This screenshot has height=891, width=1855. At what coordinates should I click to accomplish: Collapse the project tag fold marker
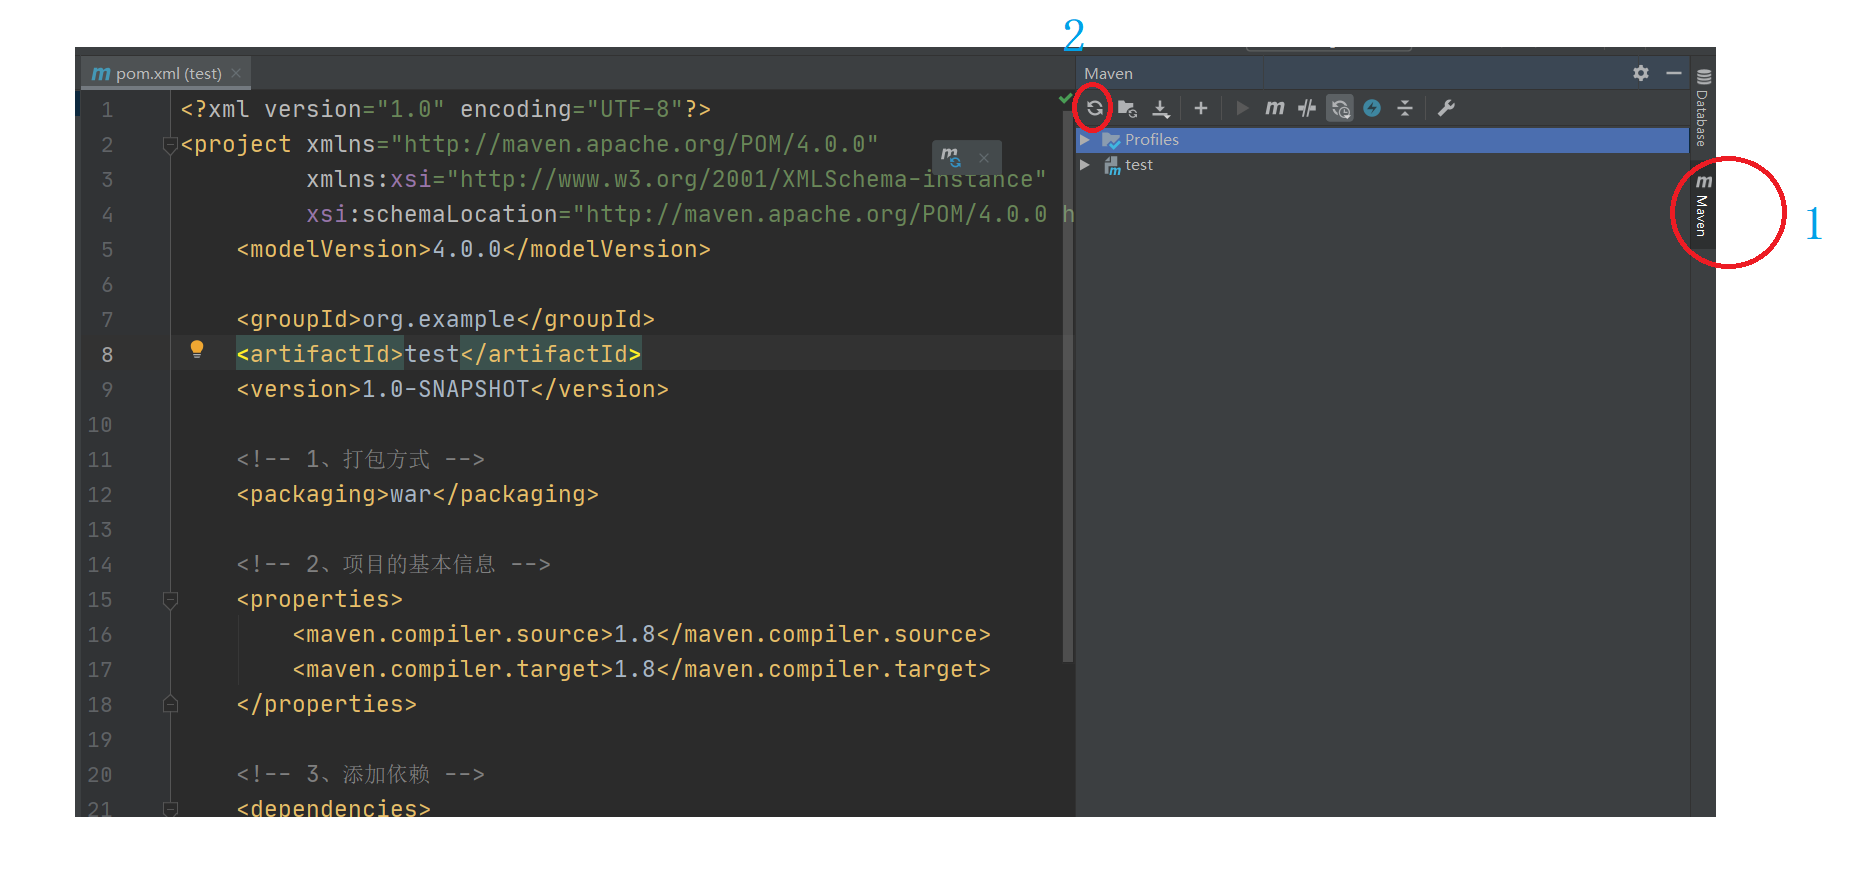170,145
